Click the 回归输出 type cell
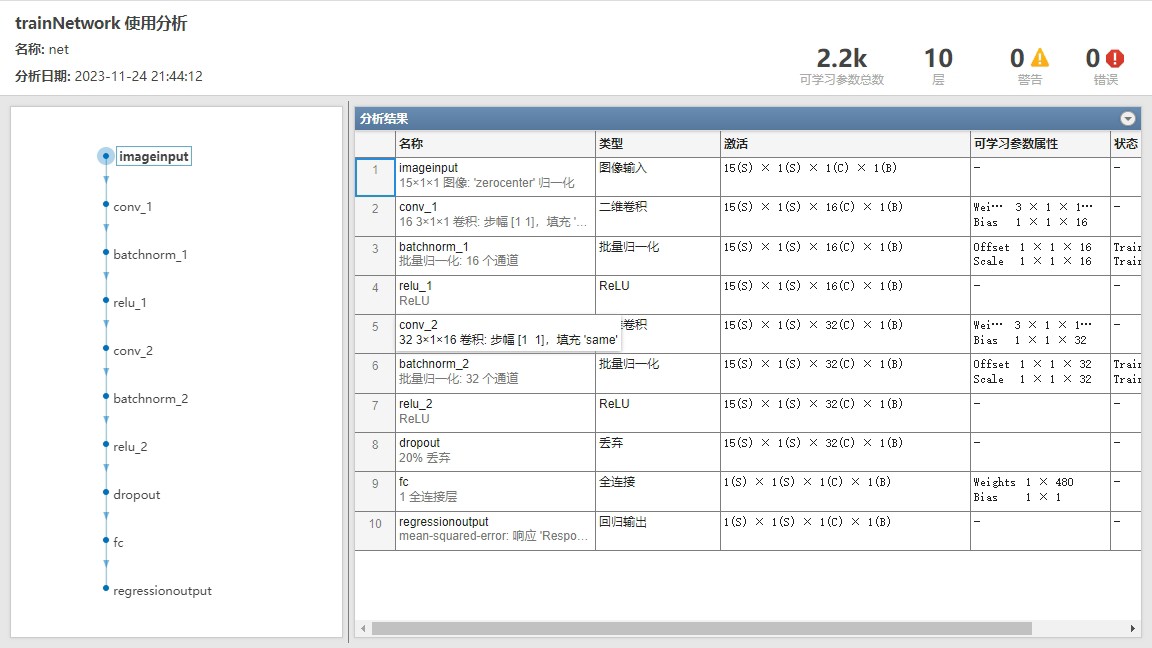The image size is (1152, 648). pos(658,530)
